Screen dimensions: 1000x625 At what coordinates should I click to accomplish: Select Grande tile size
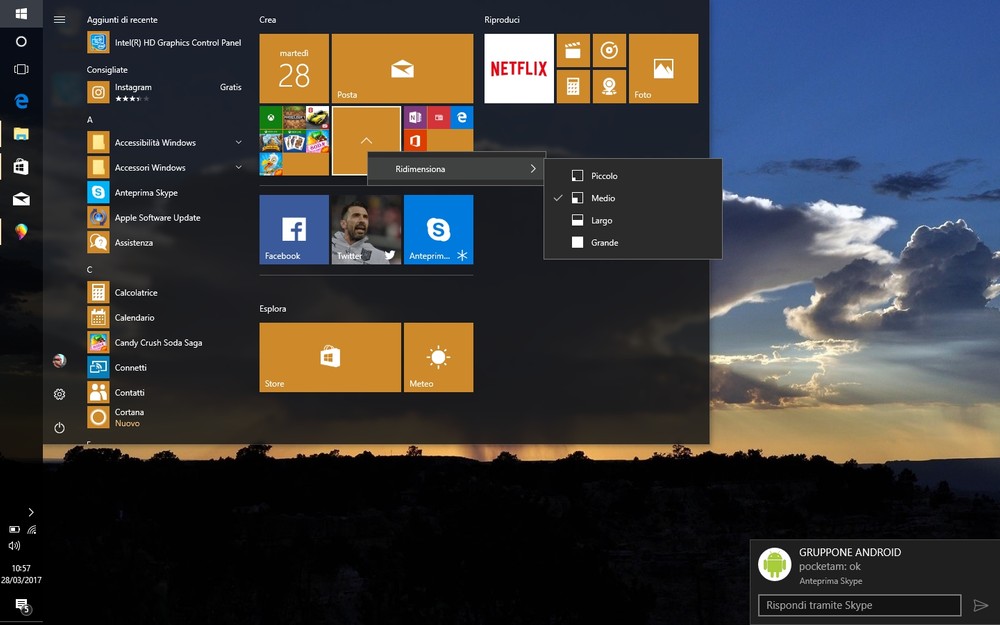point(633,242)
